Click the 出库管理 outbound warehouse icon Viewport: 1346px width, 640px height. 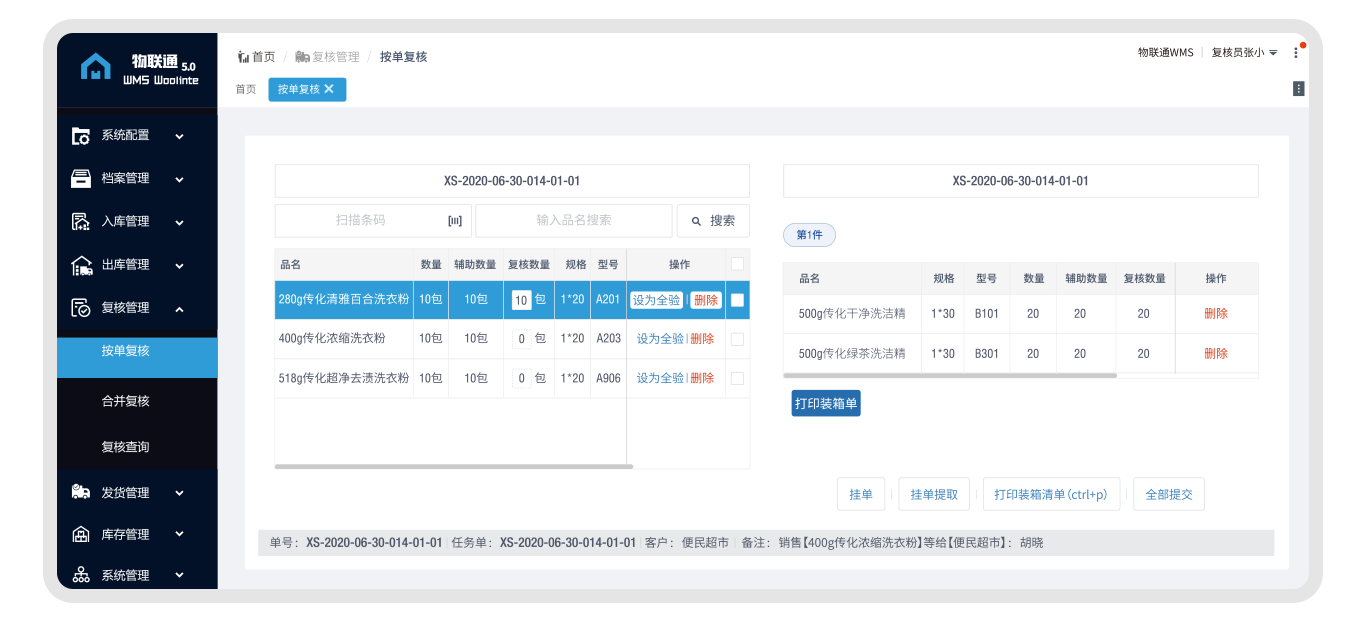81,264
